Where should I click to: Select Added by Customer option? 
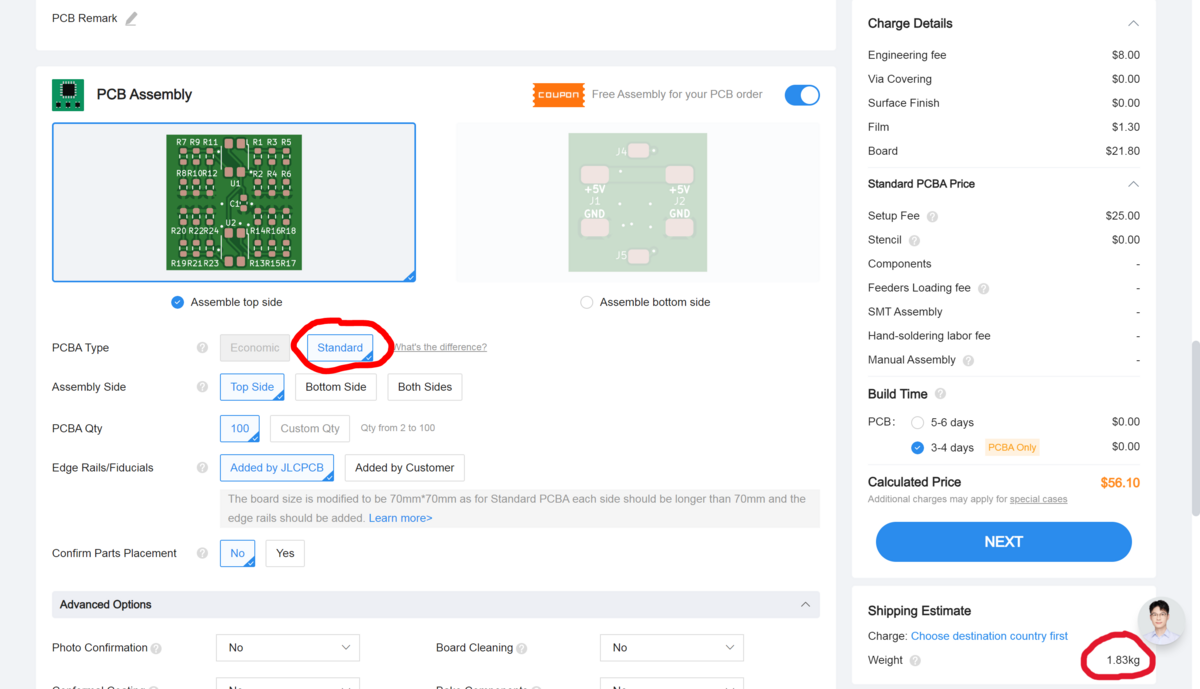coord(405,467)
